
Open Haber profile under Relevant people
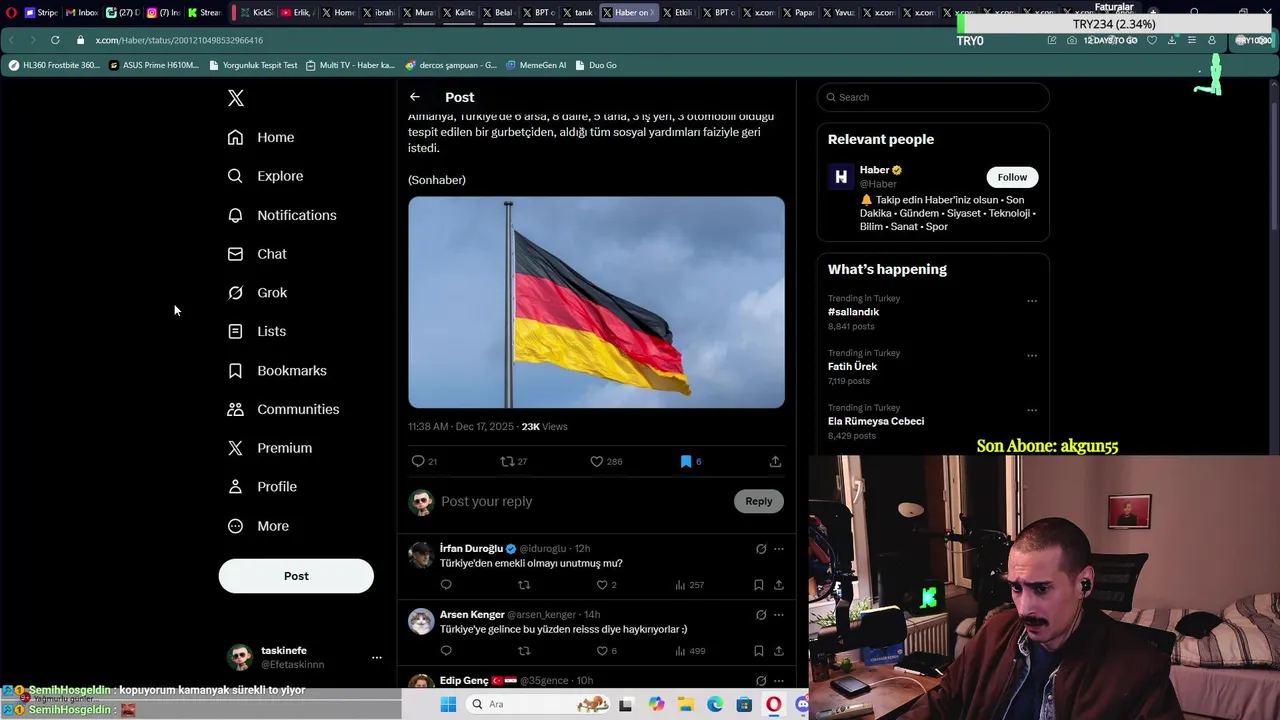874,170
